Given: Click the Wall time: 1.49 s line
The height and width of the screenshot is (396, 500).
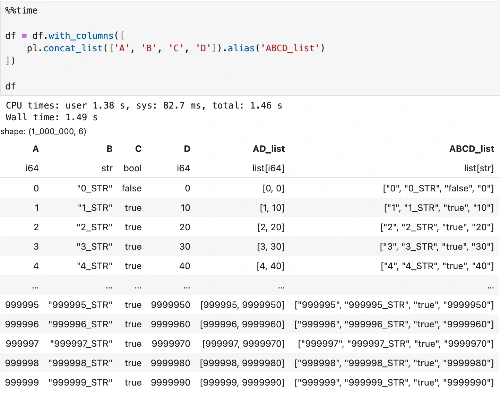Looking at the screenshot, I should pos(52,117).
